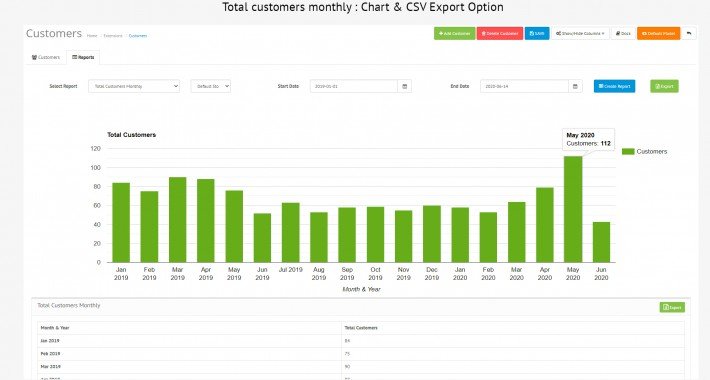
Task: Click the Start Date input field
Action: (354, 86)
